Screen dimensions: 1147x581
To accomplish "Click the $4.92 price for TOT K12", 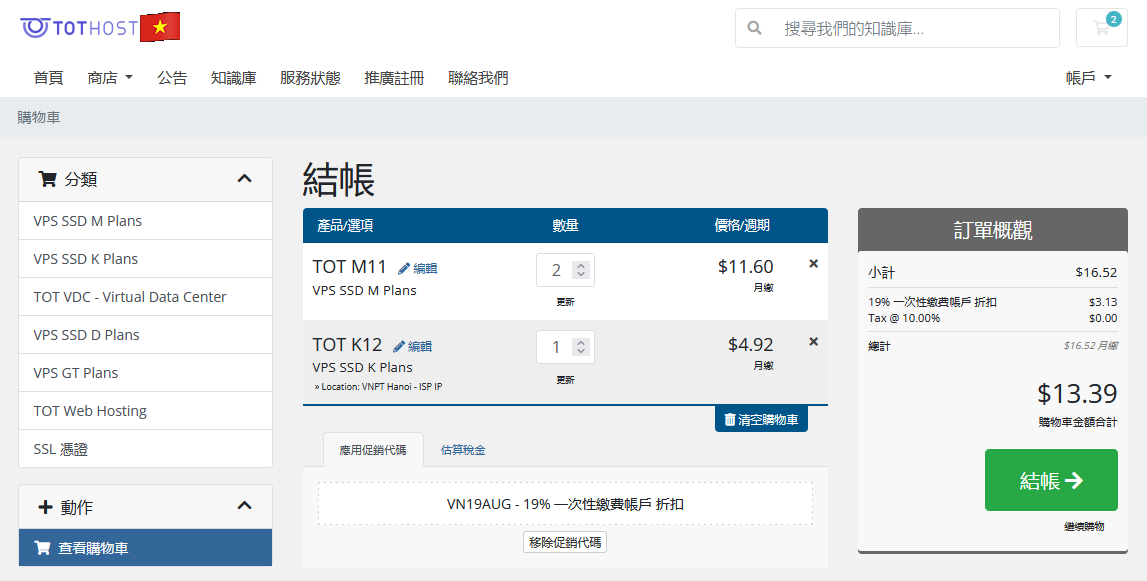I will pyautogui.click(x=751, y=344).
